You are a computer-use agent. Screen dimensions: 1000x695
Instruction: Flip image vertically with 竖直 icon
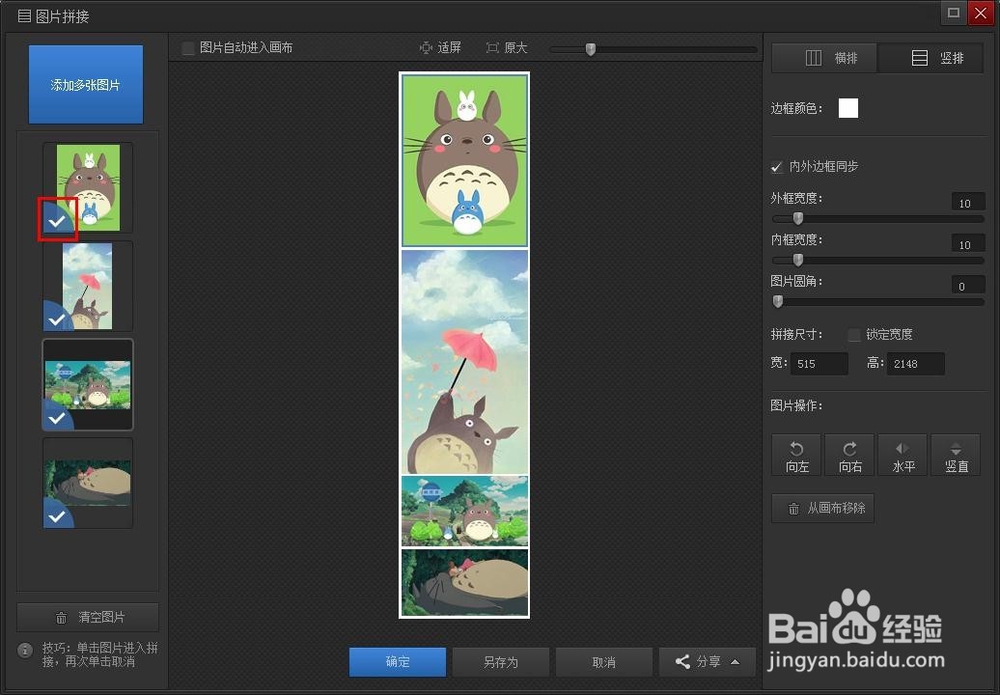955,455
